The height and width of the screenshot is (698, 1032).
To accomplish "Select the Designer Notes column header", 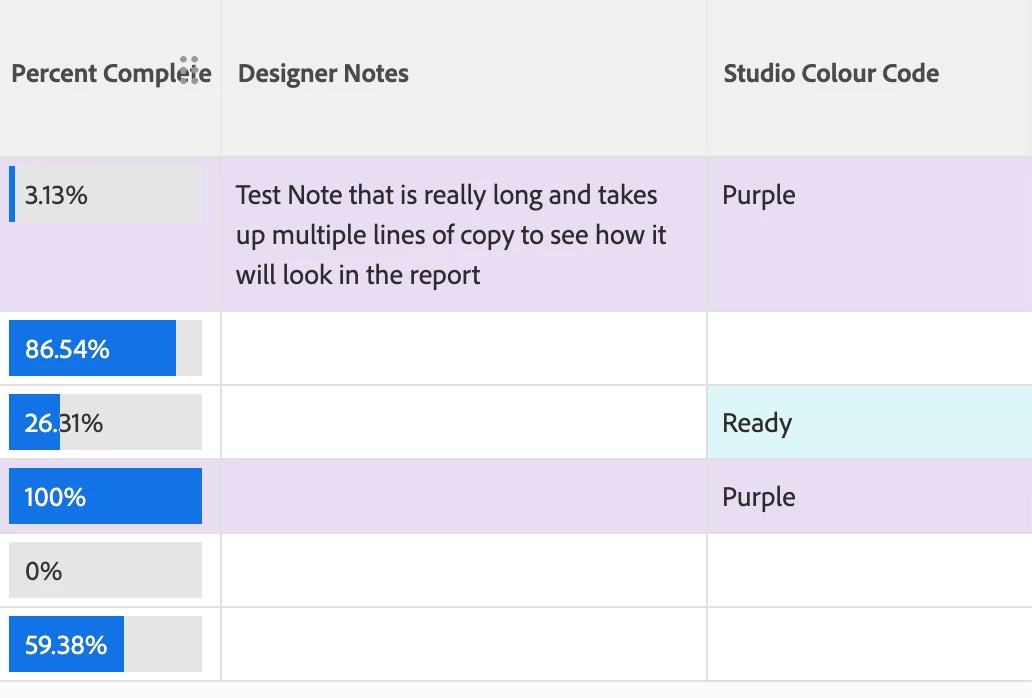I will point(323,74).
